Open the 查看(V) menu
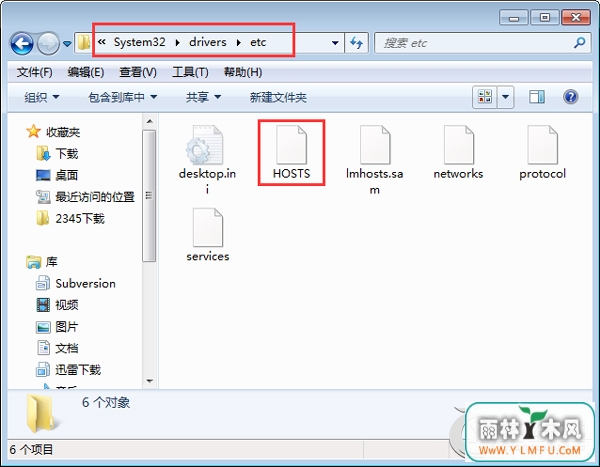 [138, 72]
